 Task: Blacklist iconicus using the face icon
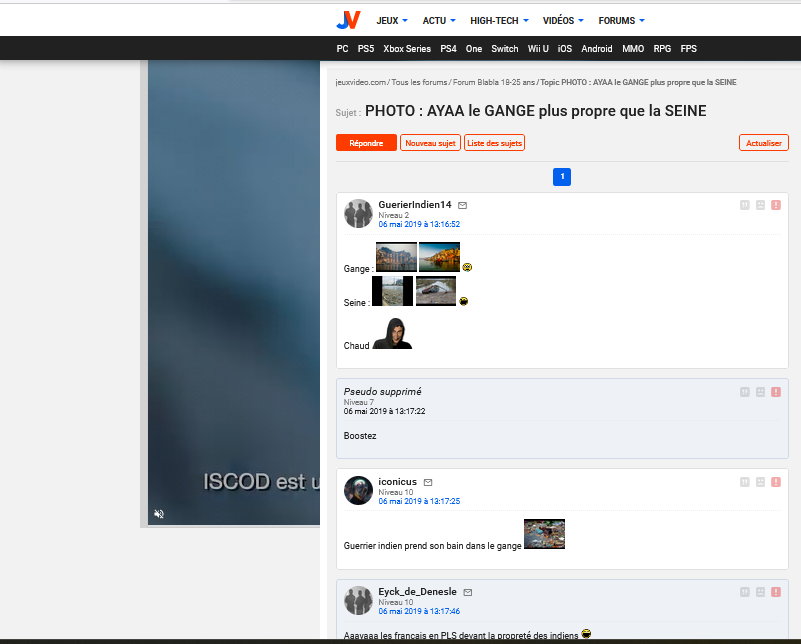pyautogui.click(x=760, y=482)
